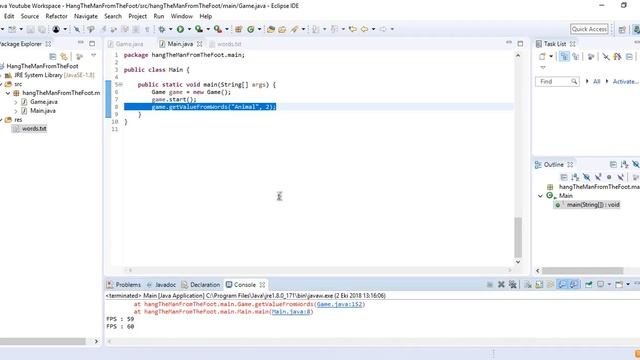Open the New Java Class dropdown arrow
The width and height of the screenshot is (640, 360).
(259, 29)
